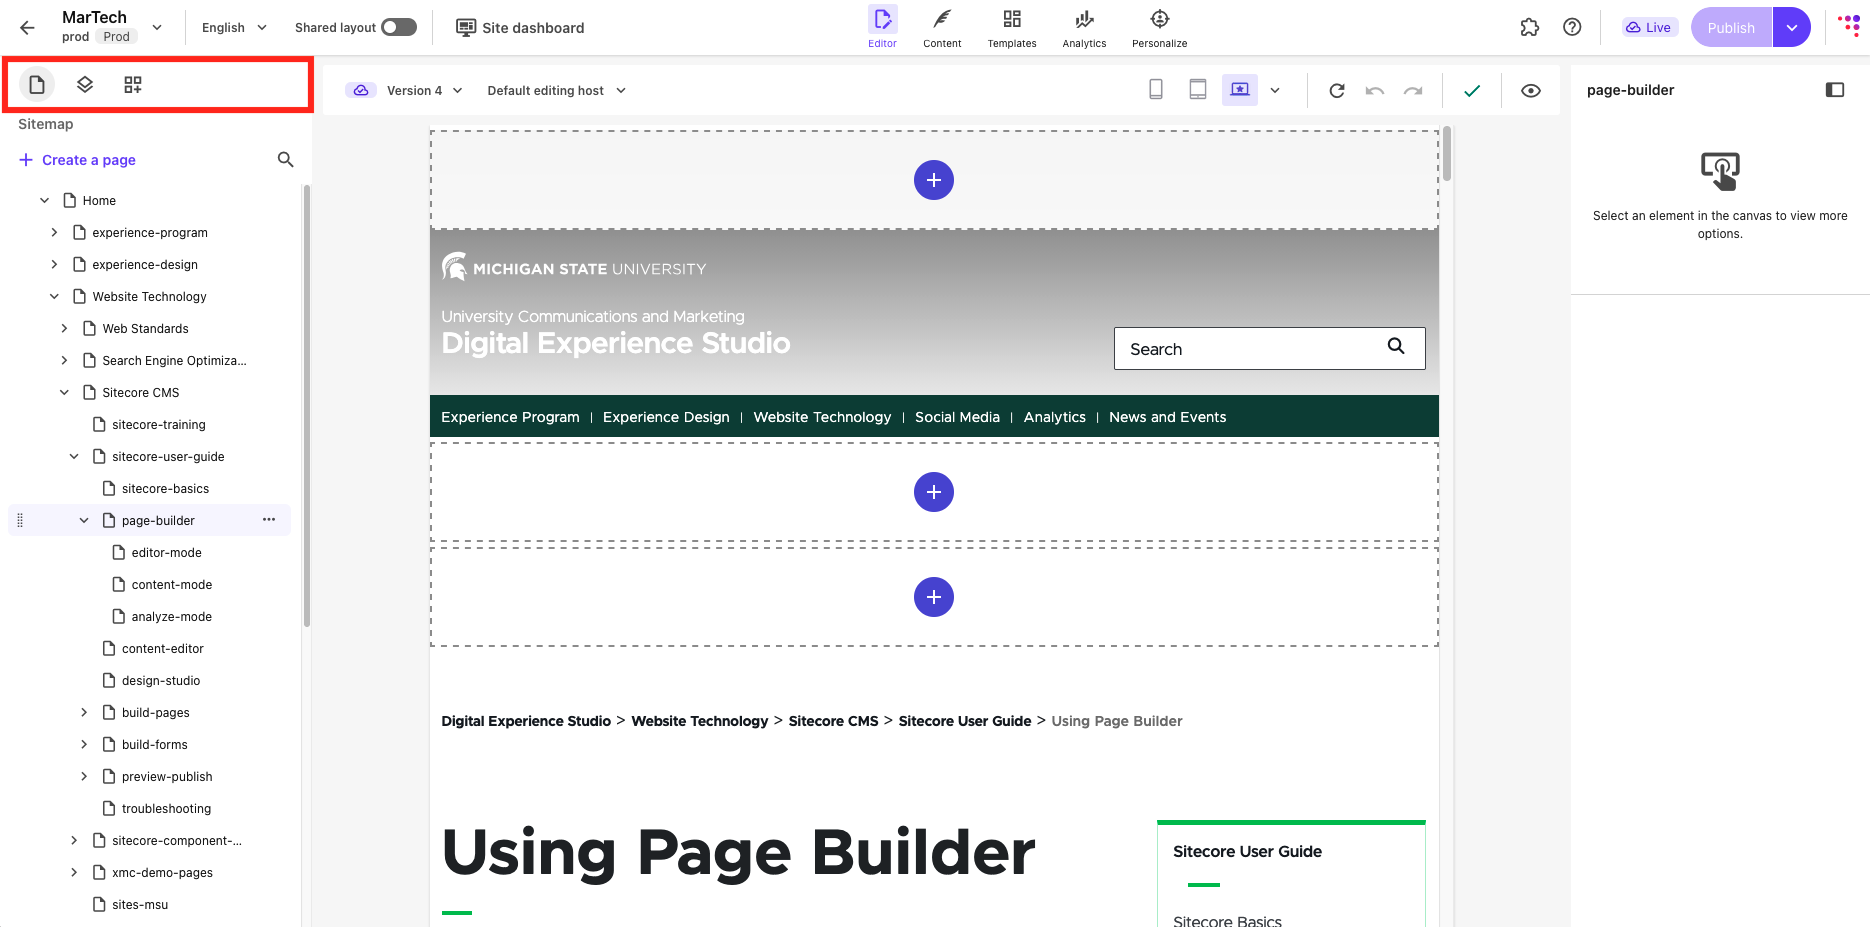
Task: Select the desktop device preview icon
Action: (1240, 90)
